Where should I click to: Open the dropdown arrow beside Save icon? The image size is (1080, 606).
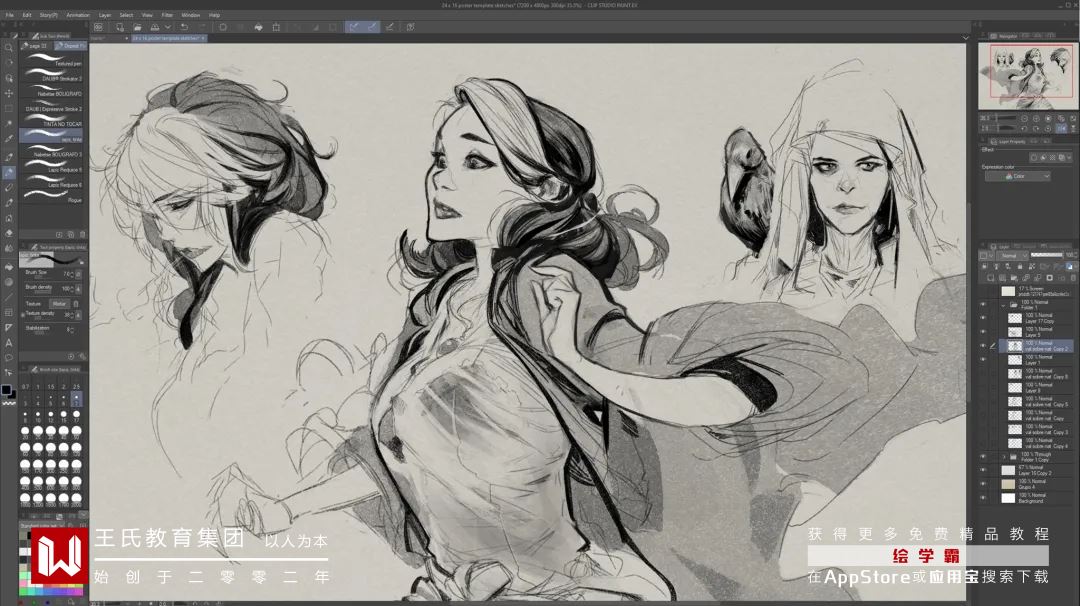click(167, 27)
